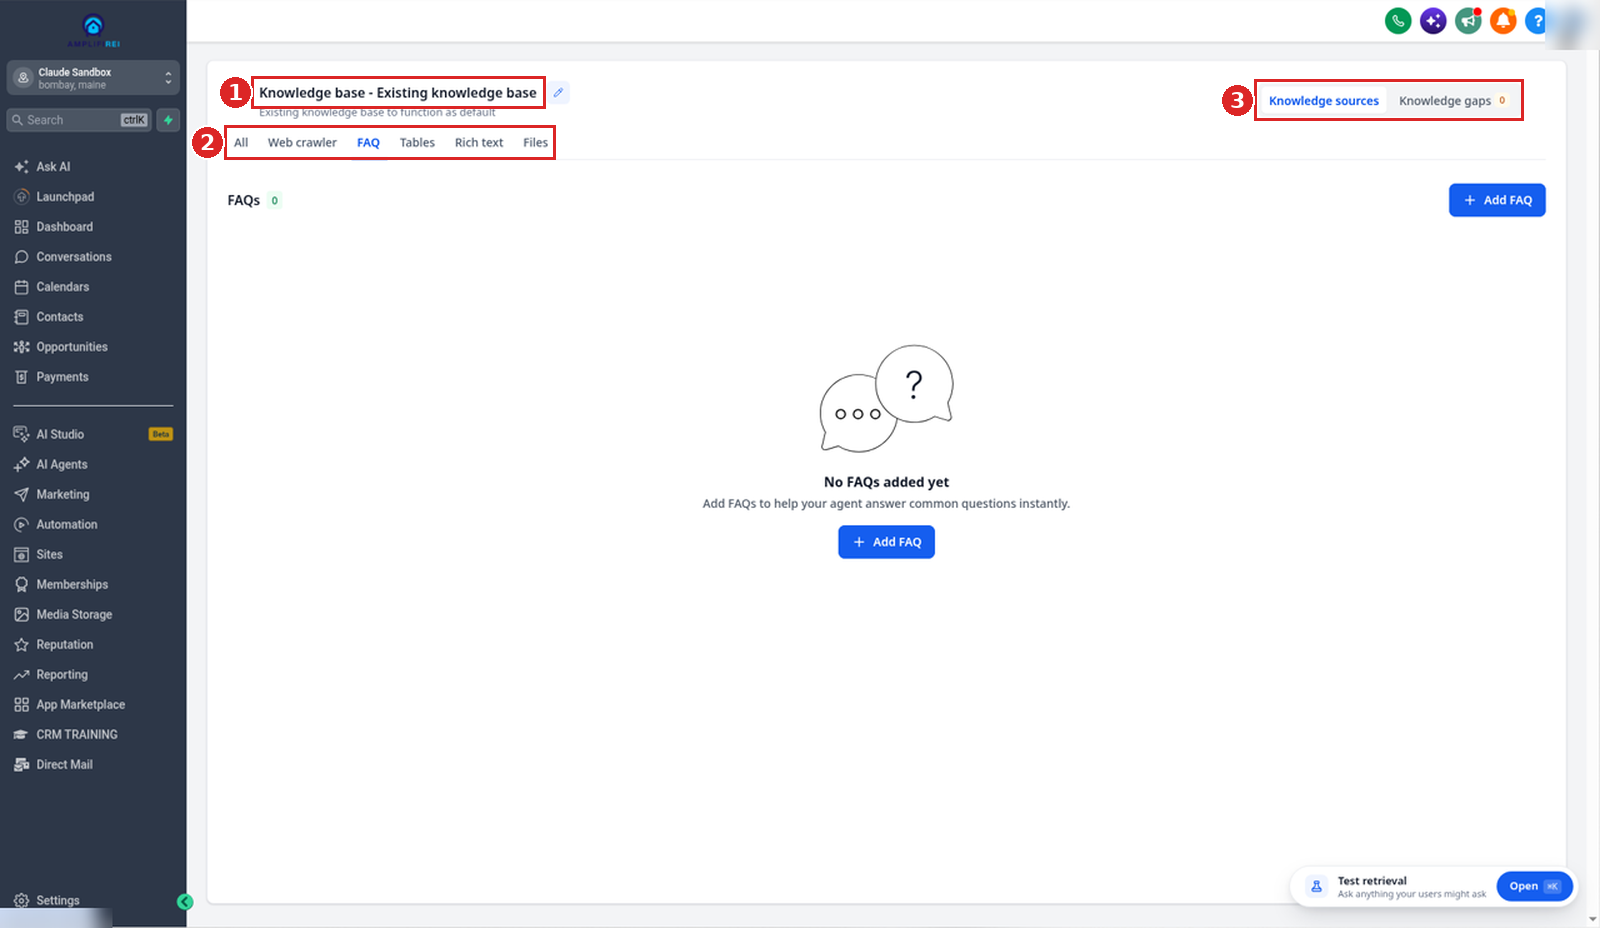The height and width of the screenshot is (928, 1600).
Task: Click the top-right Add FAQ button
Action: tap(1497, 200)
